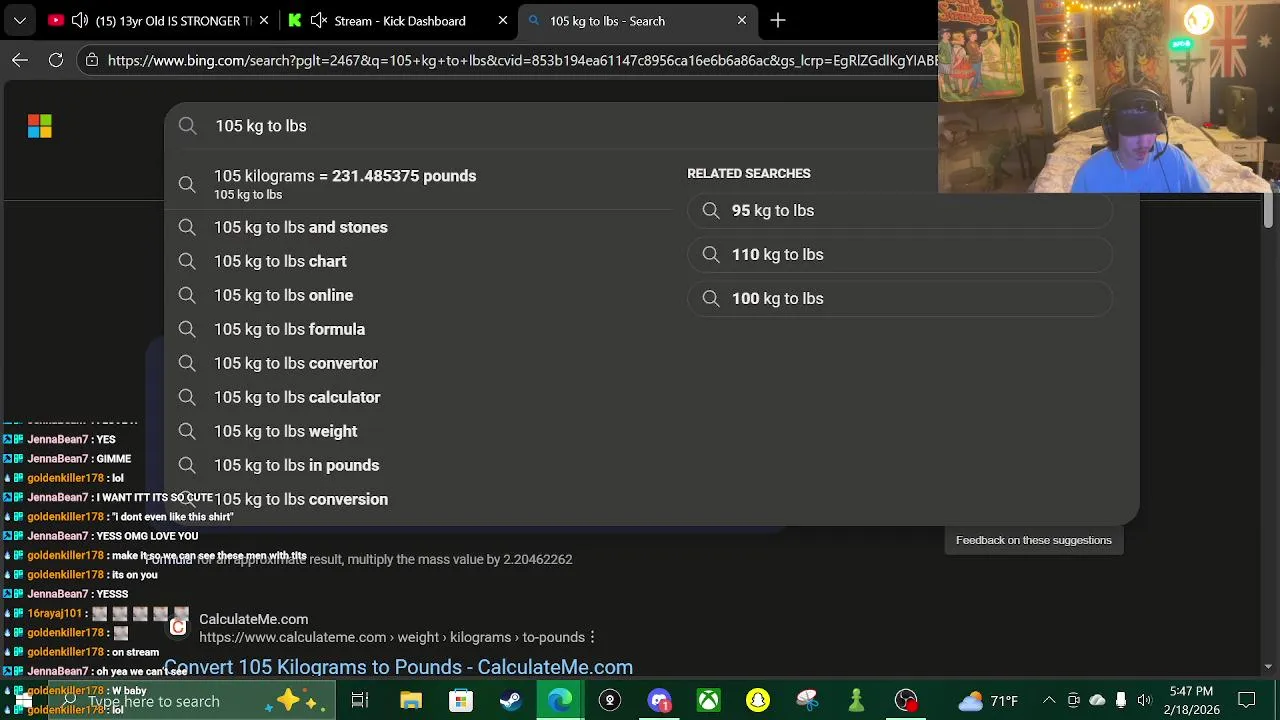Choose suggestion 105 kg to lbs calculator

coord(420,397)
